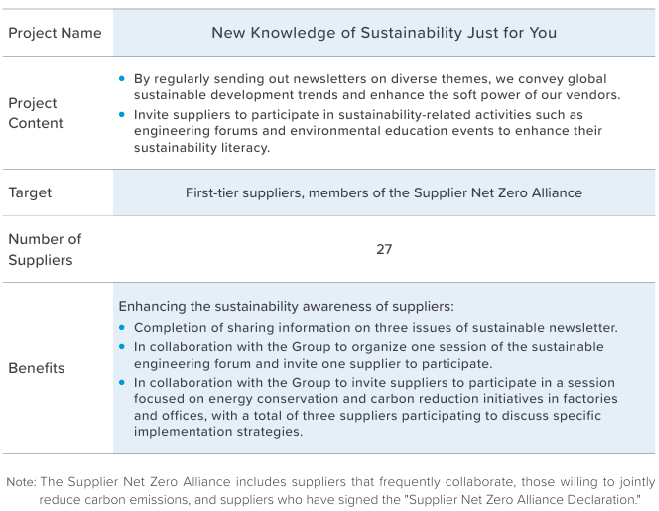
Task: Click the First-tier suppliers target text
Action: tap(384, 193)
